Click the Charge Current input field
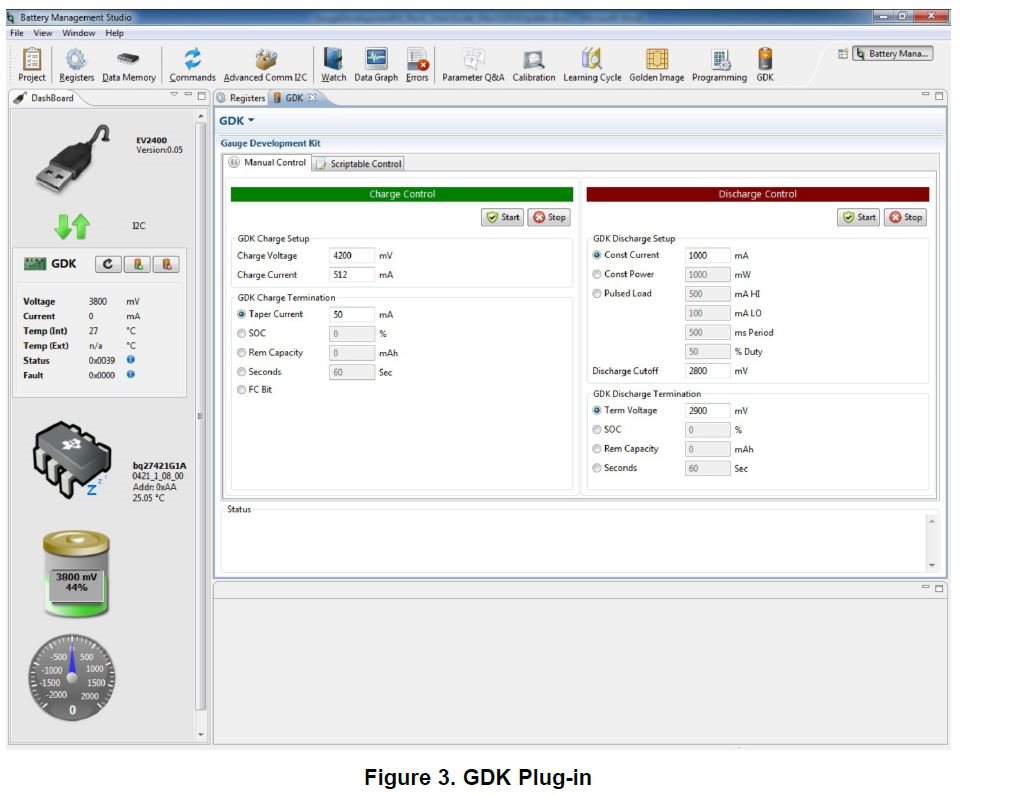The width and height of the screenshot is (1010, 797). pyautogui.click(x=351, y=275)
